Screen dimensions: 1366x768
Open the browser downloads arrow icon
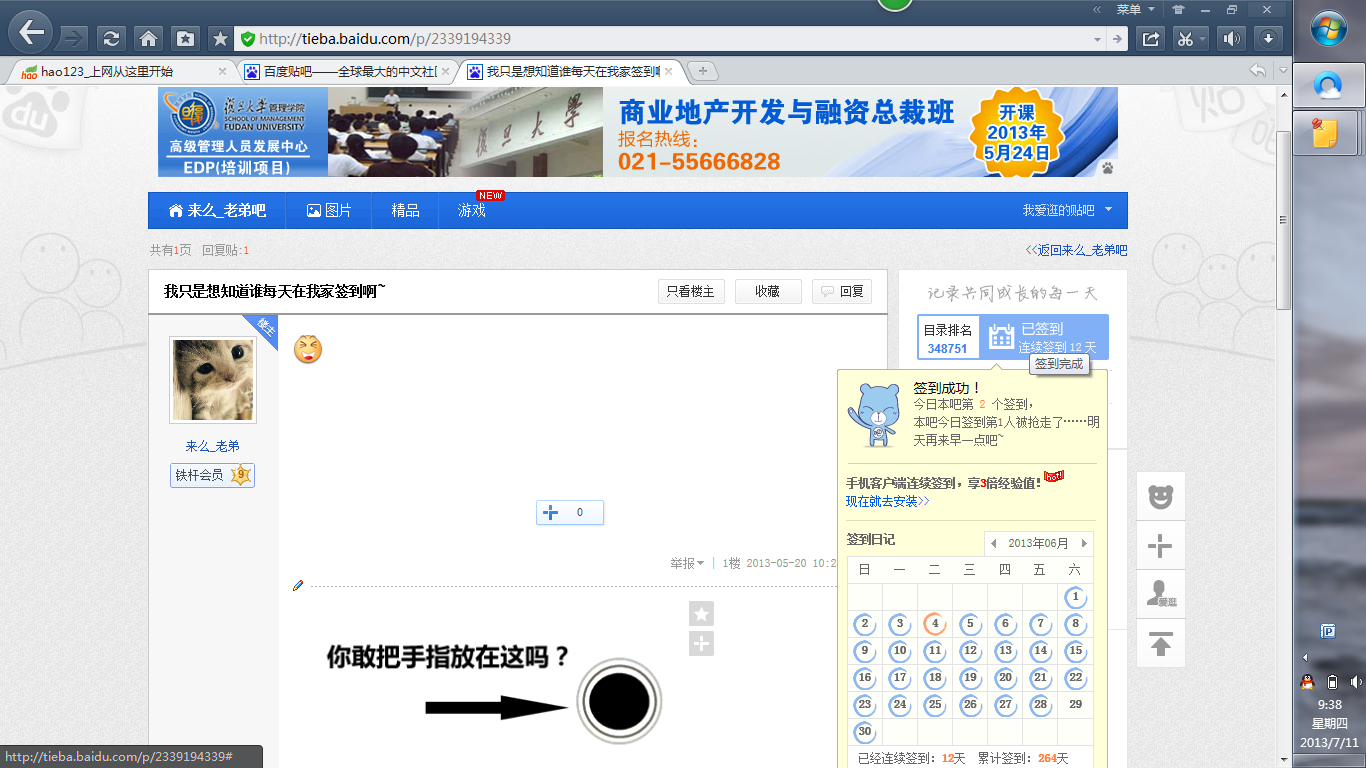pos(1268,38)
